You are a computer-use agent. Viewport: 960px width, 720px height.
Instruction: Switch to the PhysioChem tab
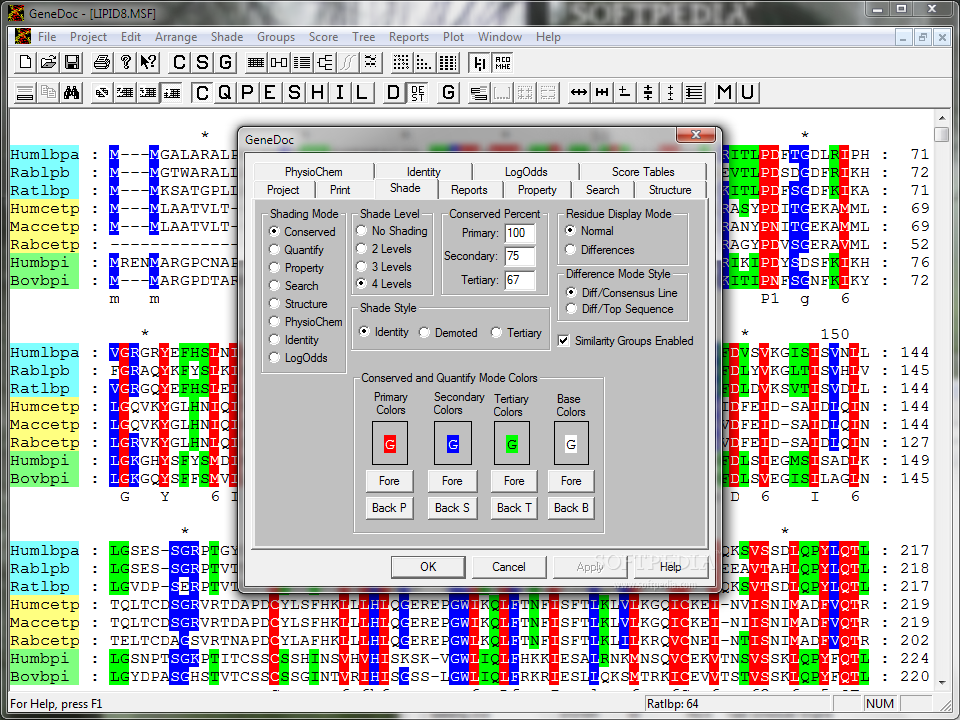tap(313, 172)
